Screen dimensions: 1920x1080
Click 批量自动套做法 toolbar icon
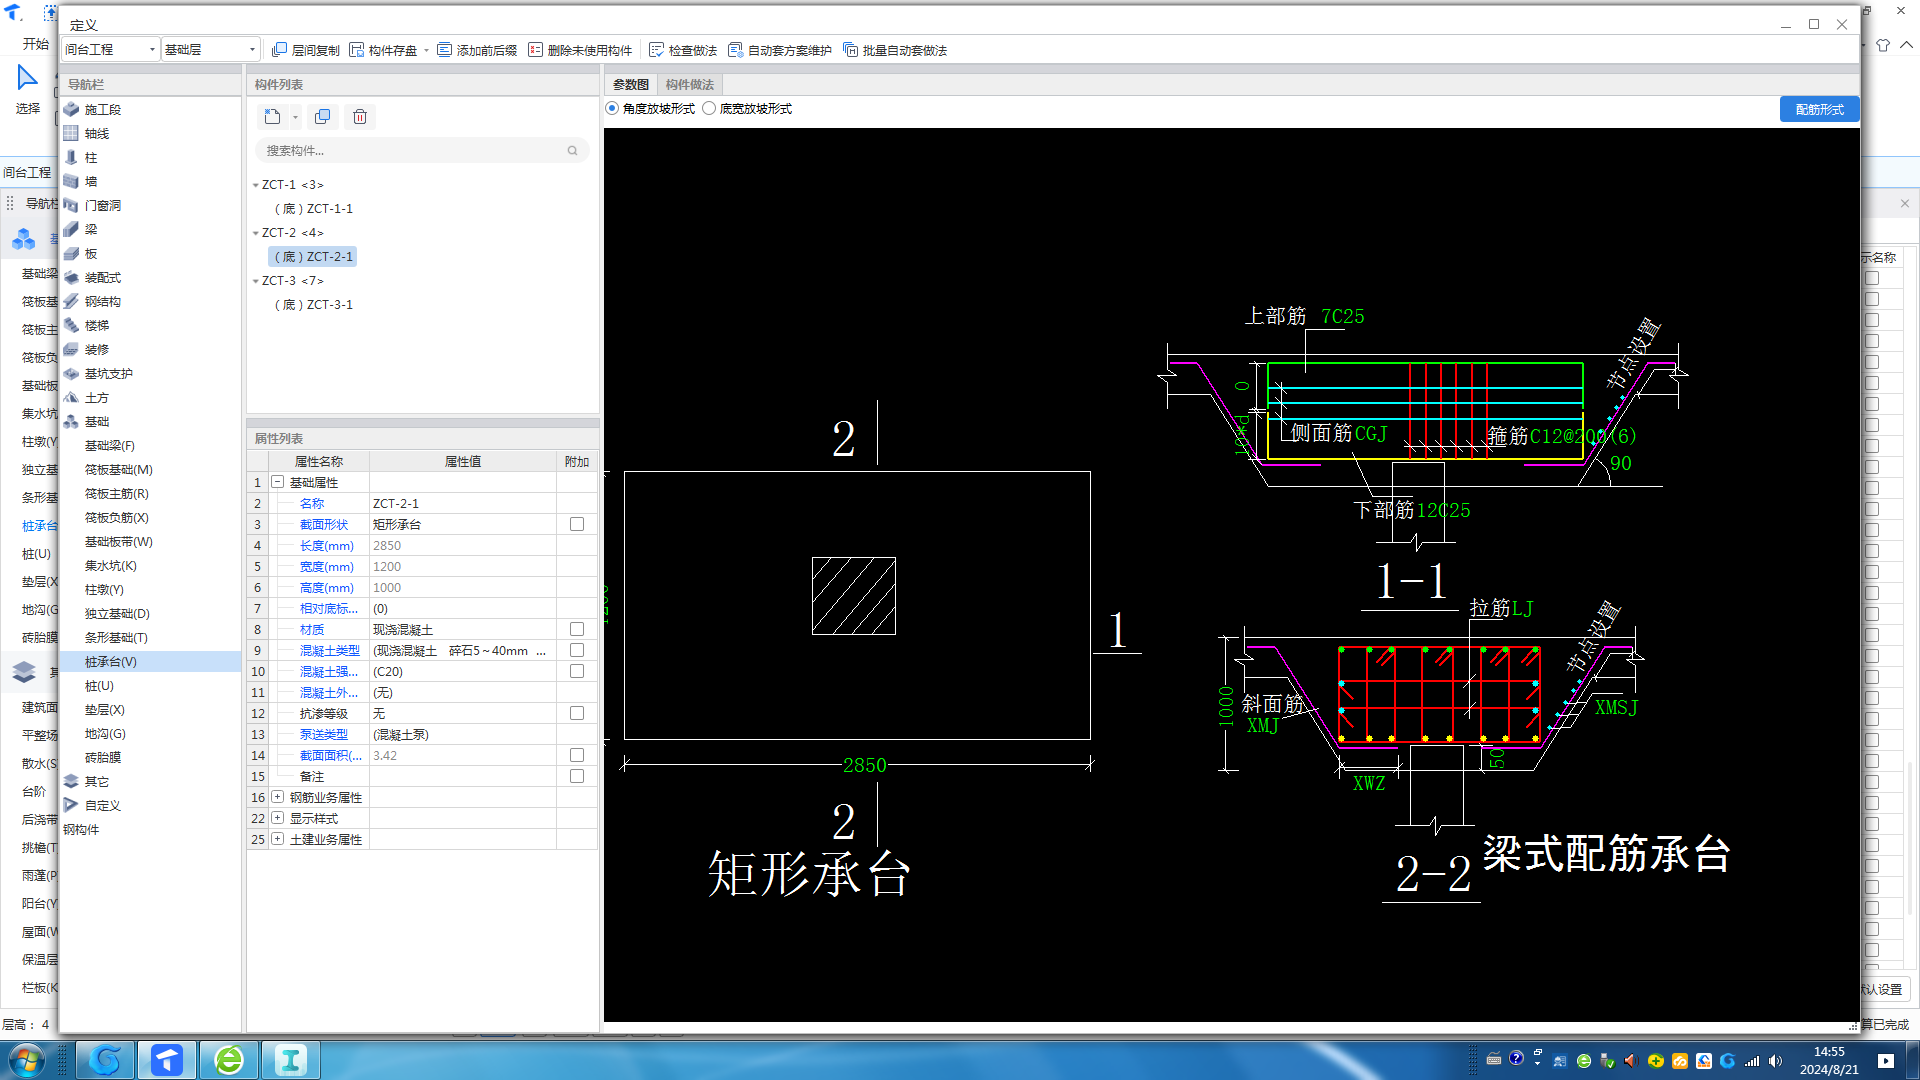(x=851, y=50)
